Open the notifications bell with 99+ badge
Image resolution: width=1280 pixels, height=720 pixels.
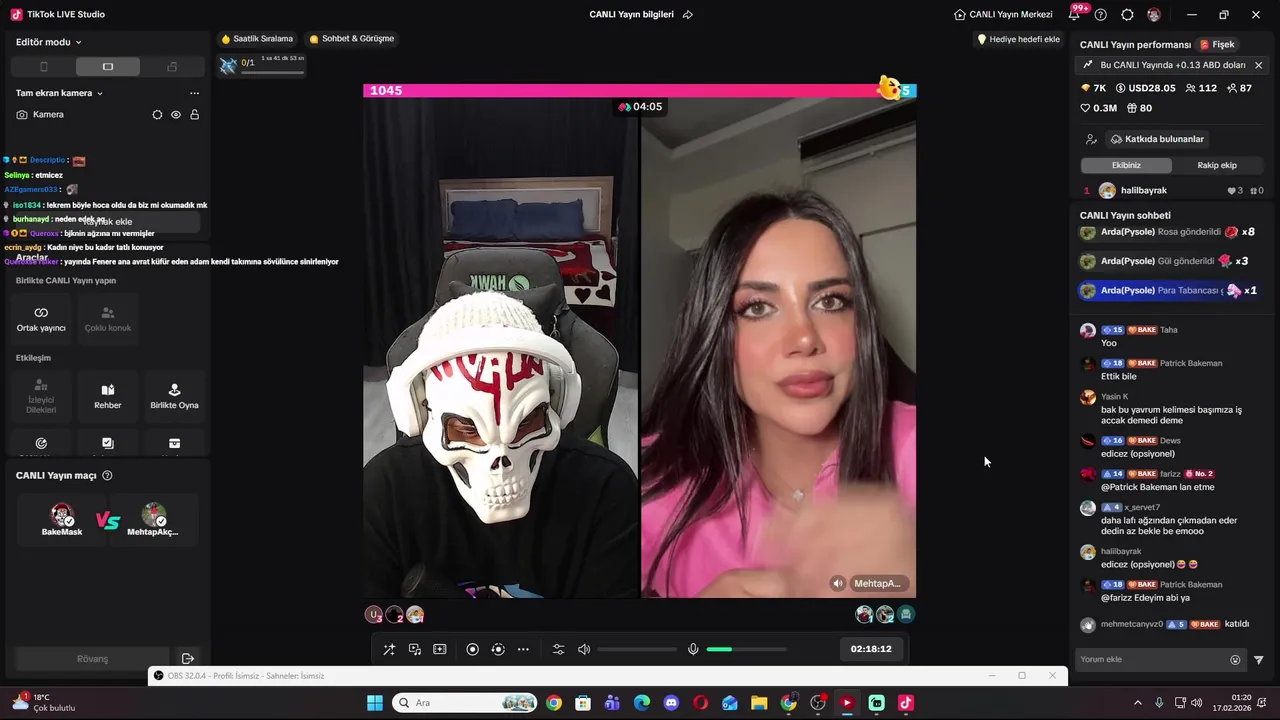point(1076,14)
